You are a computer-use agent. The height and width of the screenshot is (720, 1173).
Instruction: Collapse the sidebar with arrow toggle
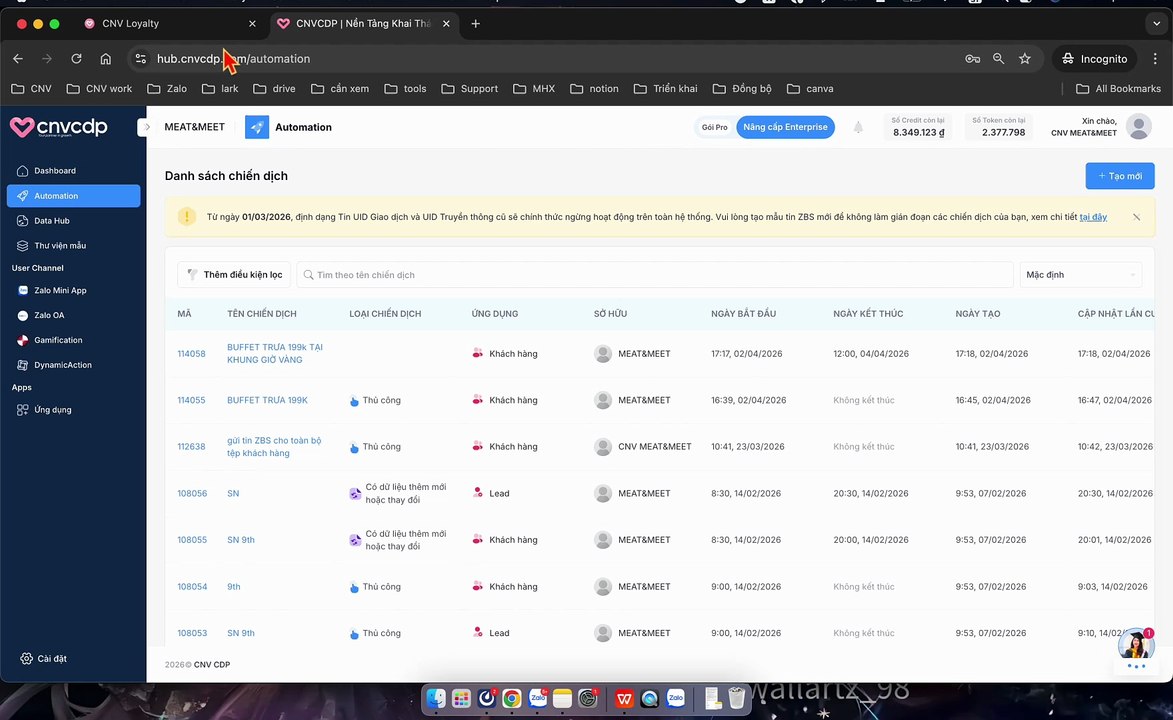tap(147, 127)
